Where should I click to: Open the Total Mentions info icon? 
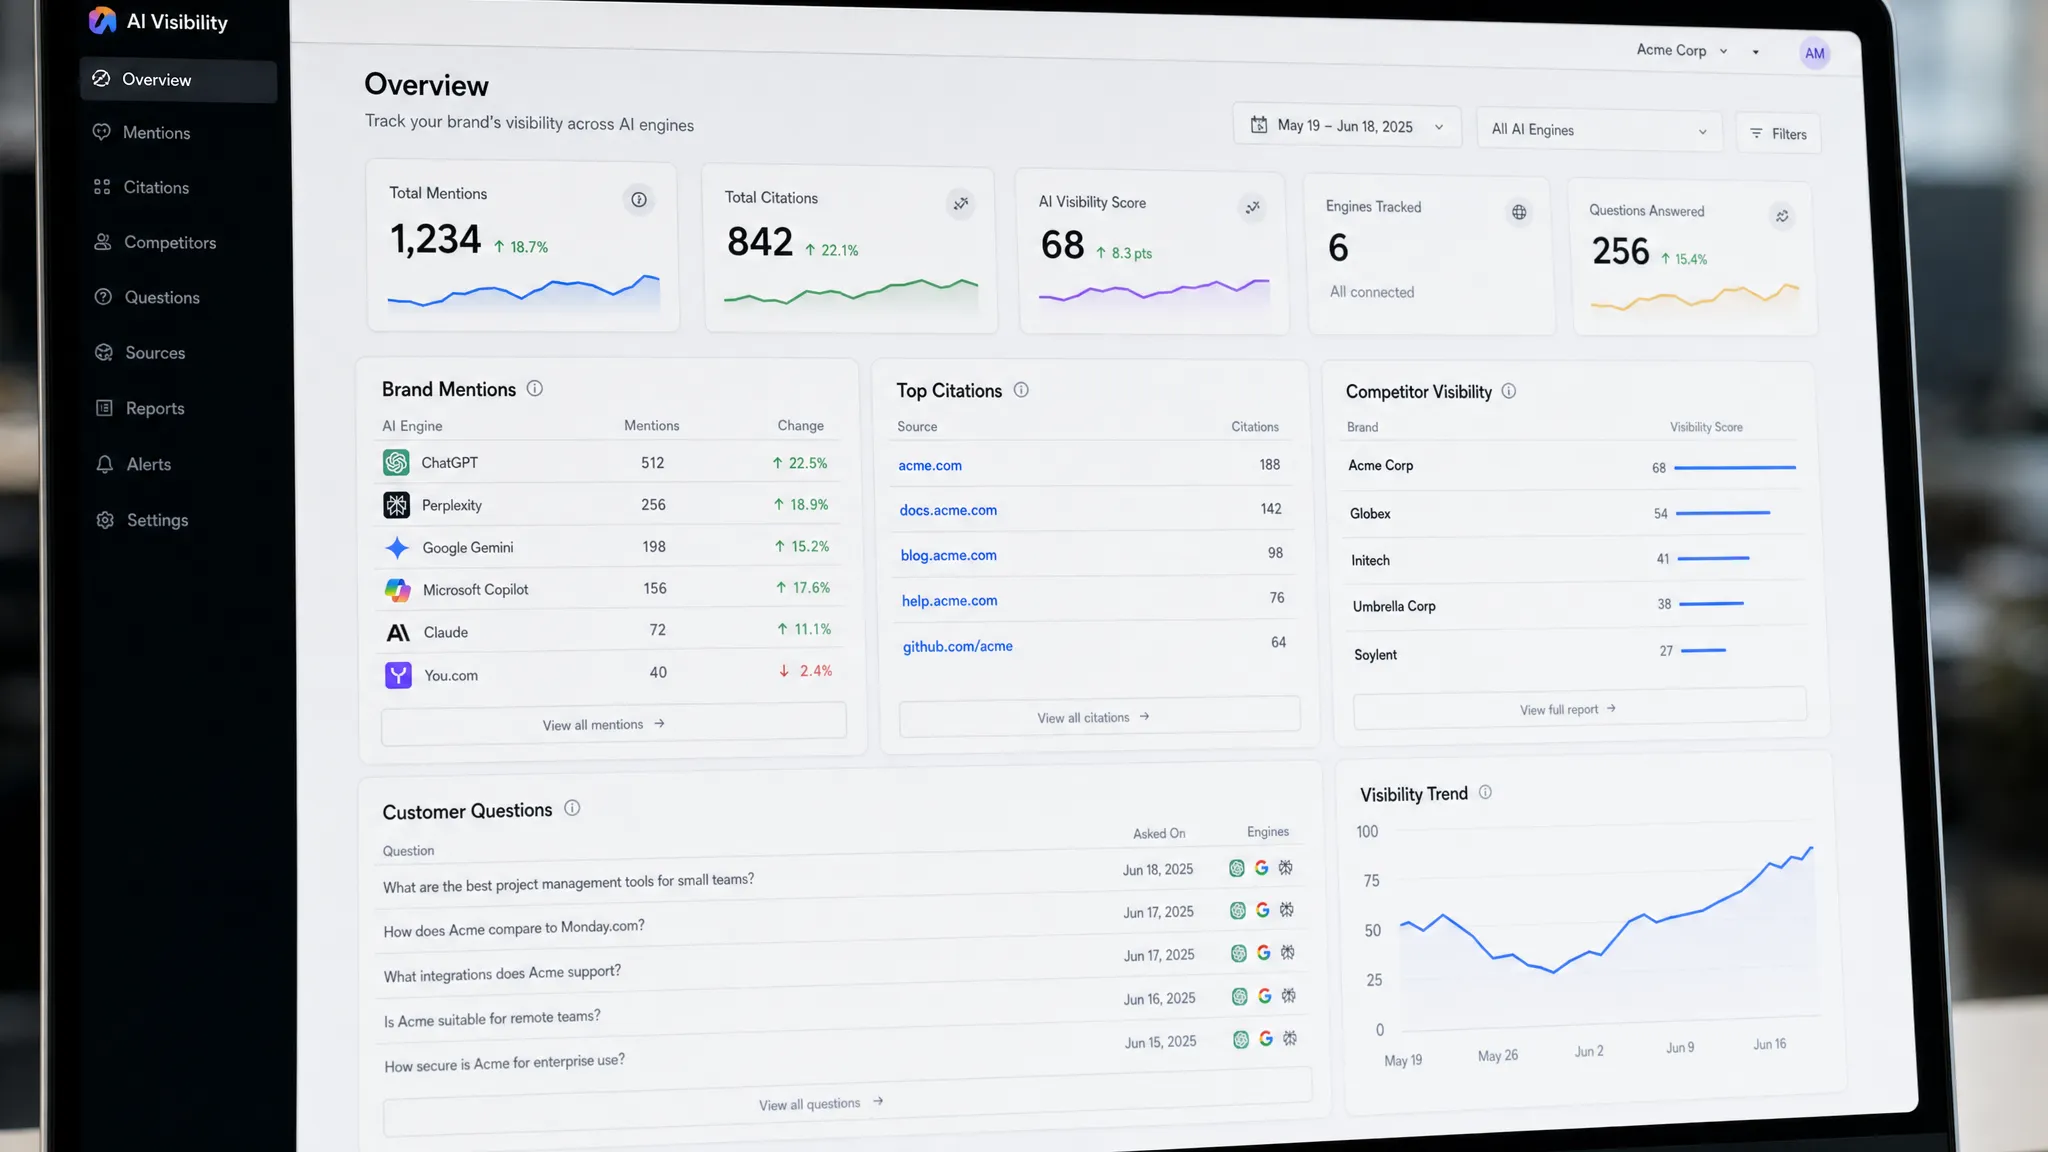coord(639,200)
